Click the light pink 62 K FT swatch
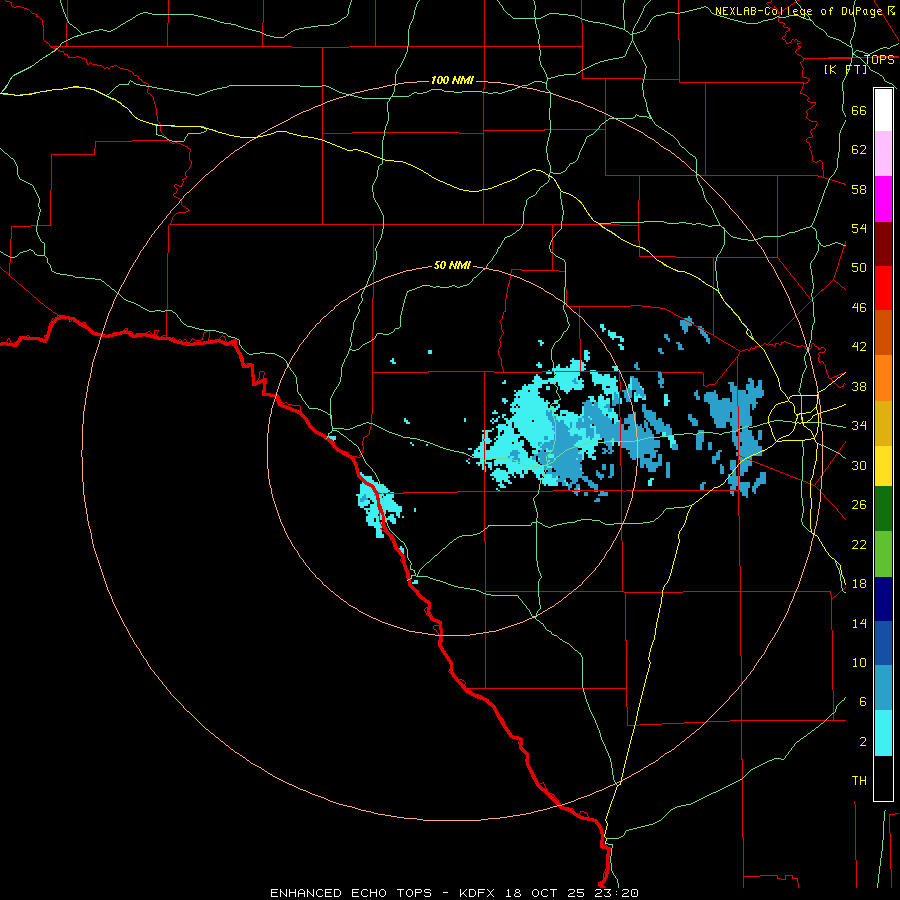The width and height of the screenshot is (900, 900). click(x=883, y=154)
